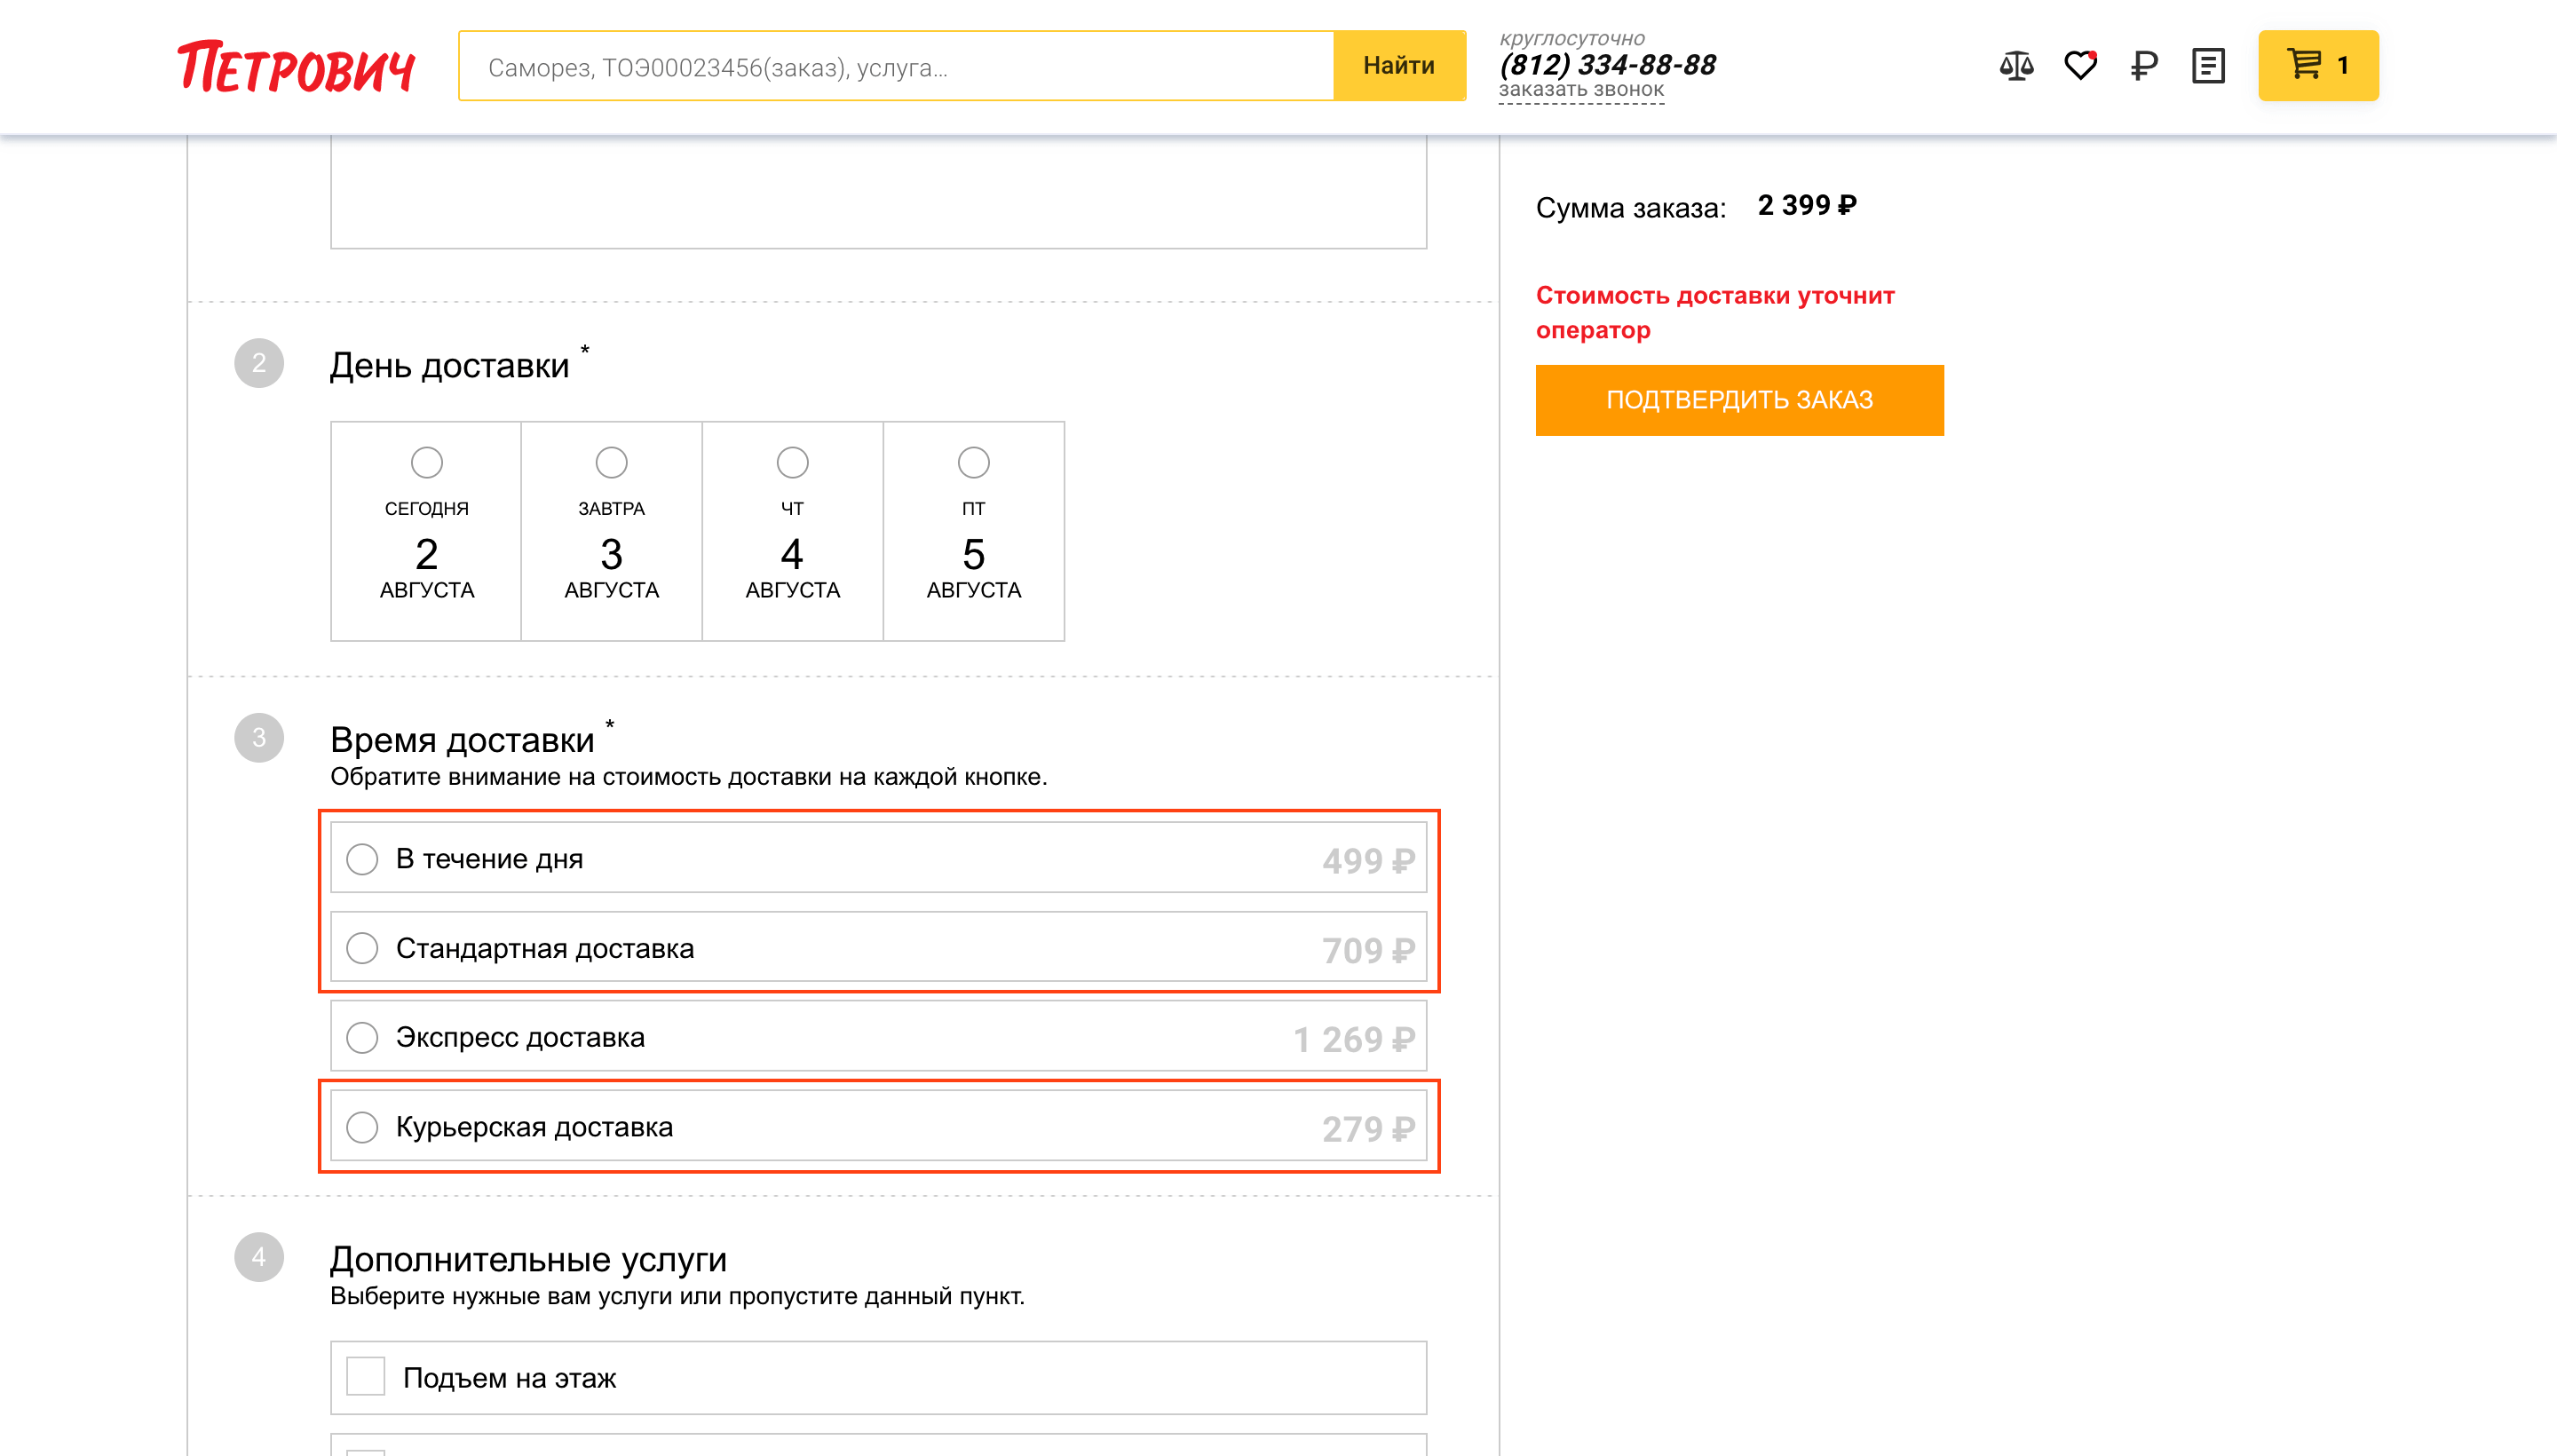
Task: Click the large comment text area
Action: [878, 192]
